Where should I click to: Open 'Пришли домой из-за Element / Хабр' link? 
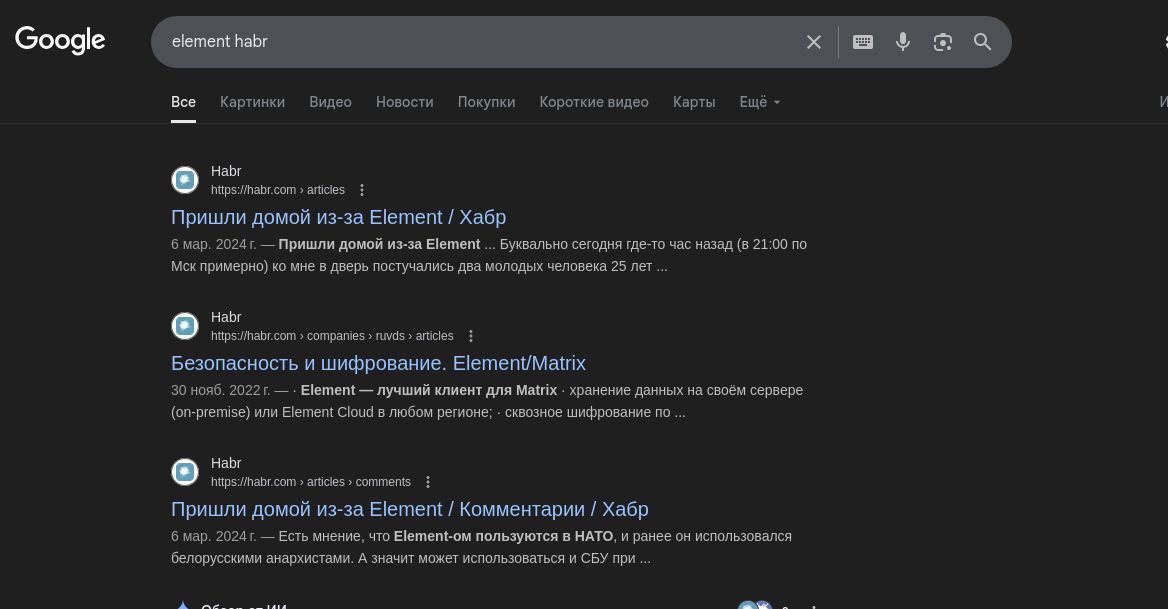pyautogui.click(x=338, y=217)
